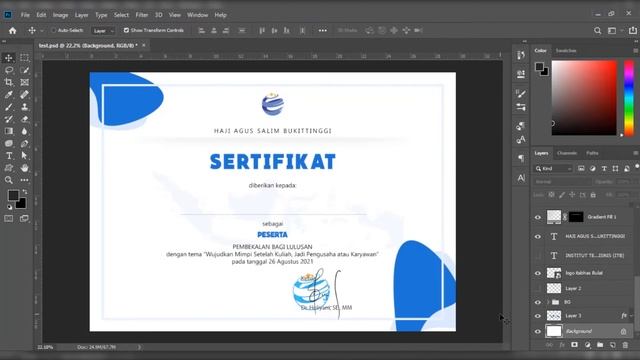Screen dimensions: 640x360
Task: Select the Horizontal Type tool
Action: coord(9,156)
